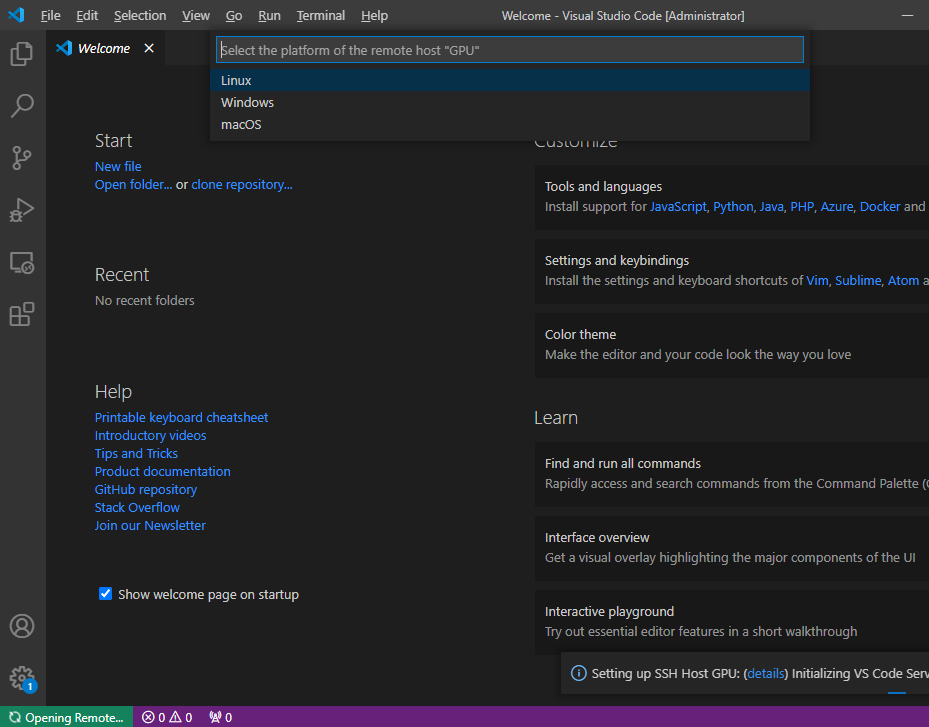Open the Accounts icon in activity bar

tap(22, 626)
